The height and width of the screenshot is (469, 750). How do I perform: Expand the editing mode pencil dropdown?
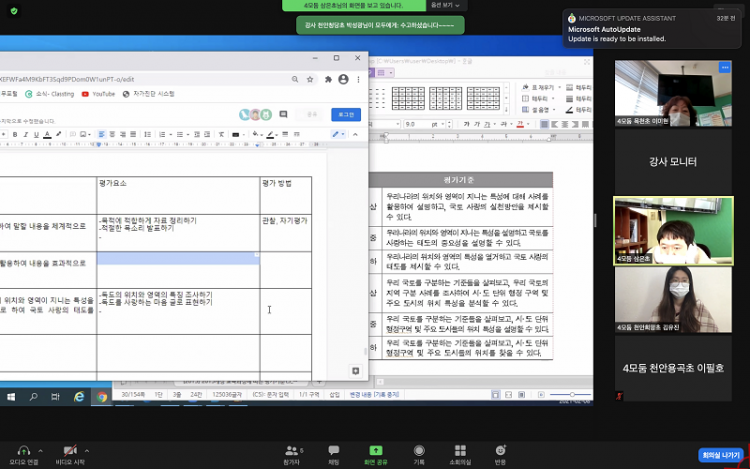point(341,134)
